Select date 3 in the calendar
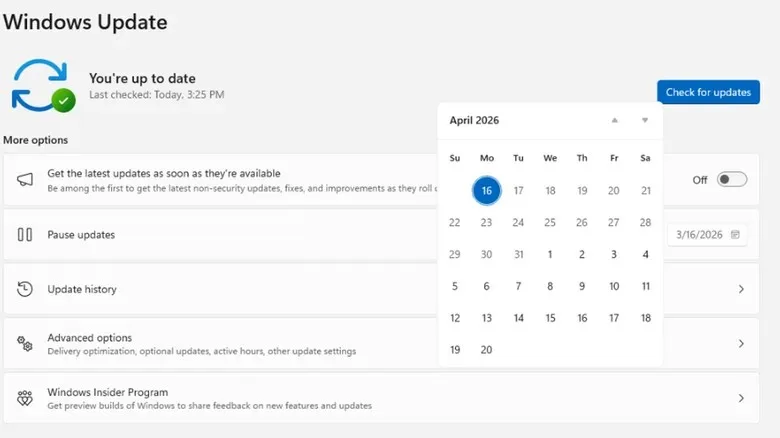The width and height of the screenshot is (780, 438). click(x=614, y=254)
